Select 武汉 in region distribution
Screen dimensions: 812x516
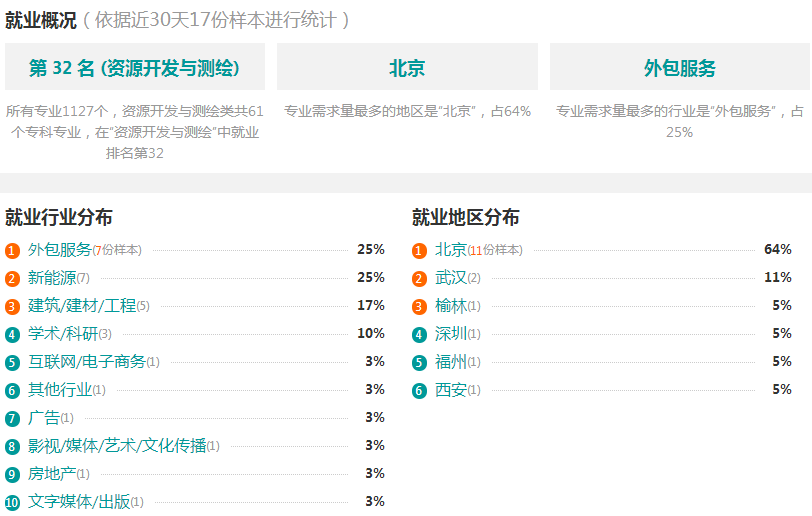pyautogui.click(x=451, y=278)
